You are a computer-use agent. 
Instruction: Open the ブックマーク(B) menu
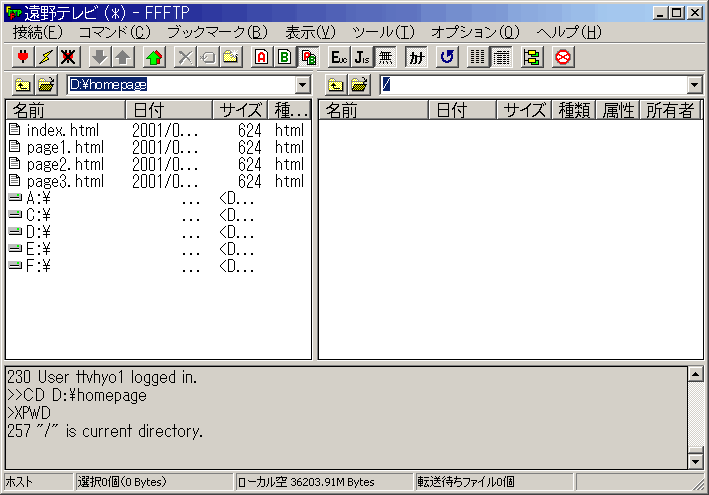tap(216, 32)
